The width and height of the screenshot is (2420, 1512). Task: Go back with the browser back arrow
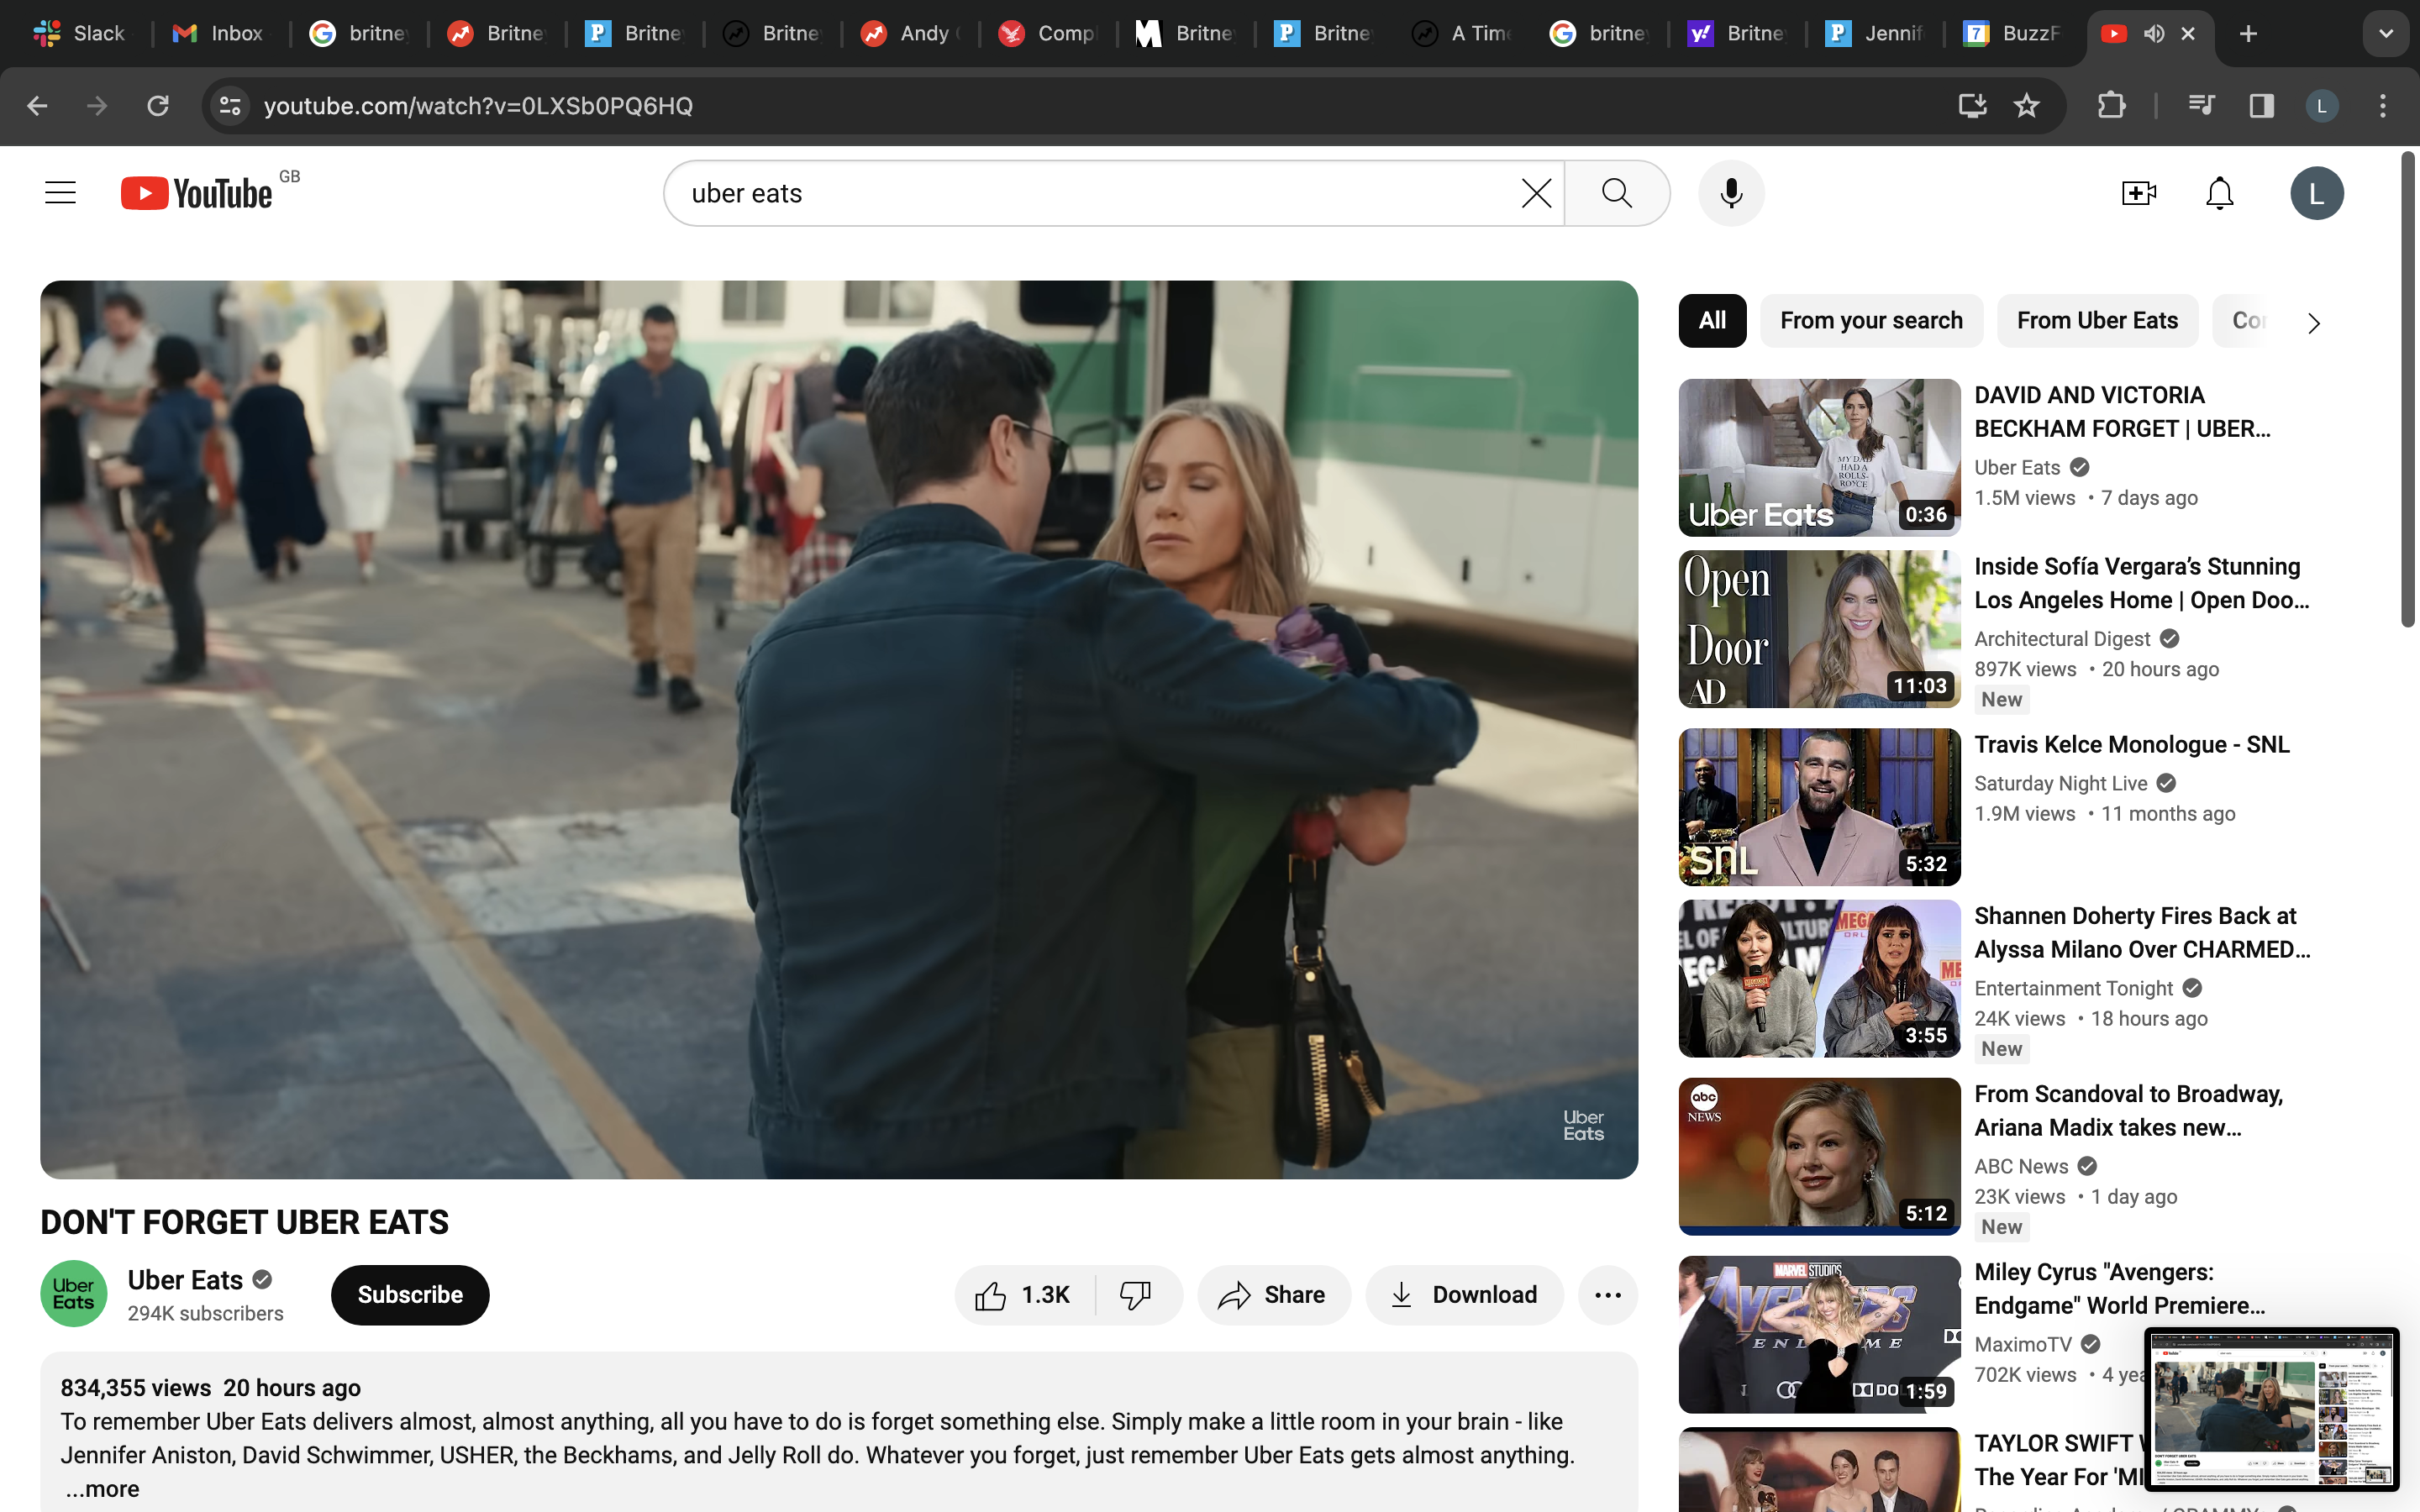(37, 105)
